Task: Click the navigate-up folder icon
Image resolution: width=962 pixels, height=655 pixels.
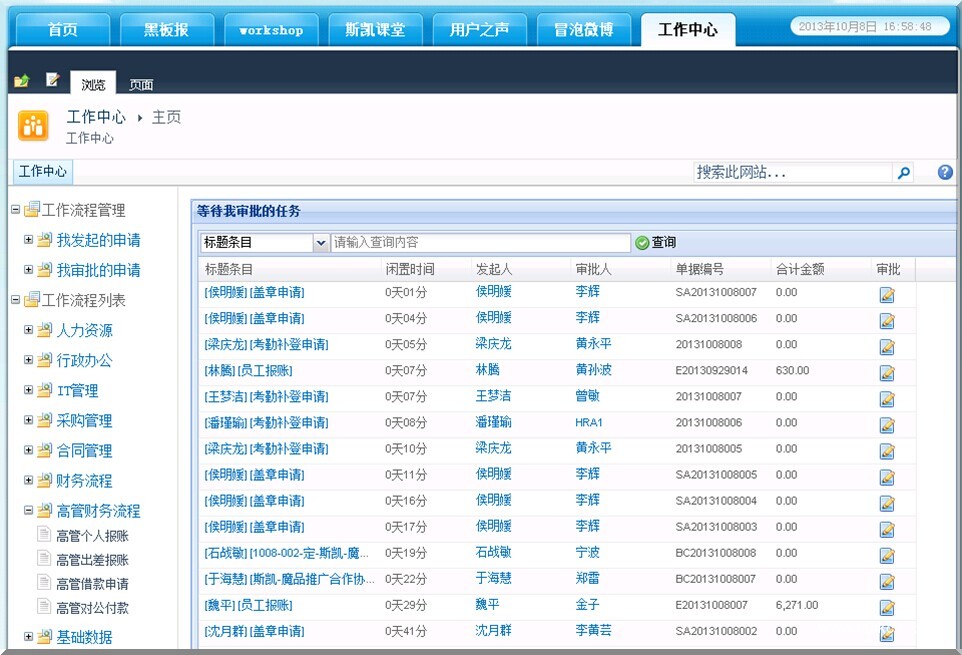Action: [x=22, y=81]
